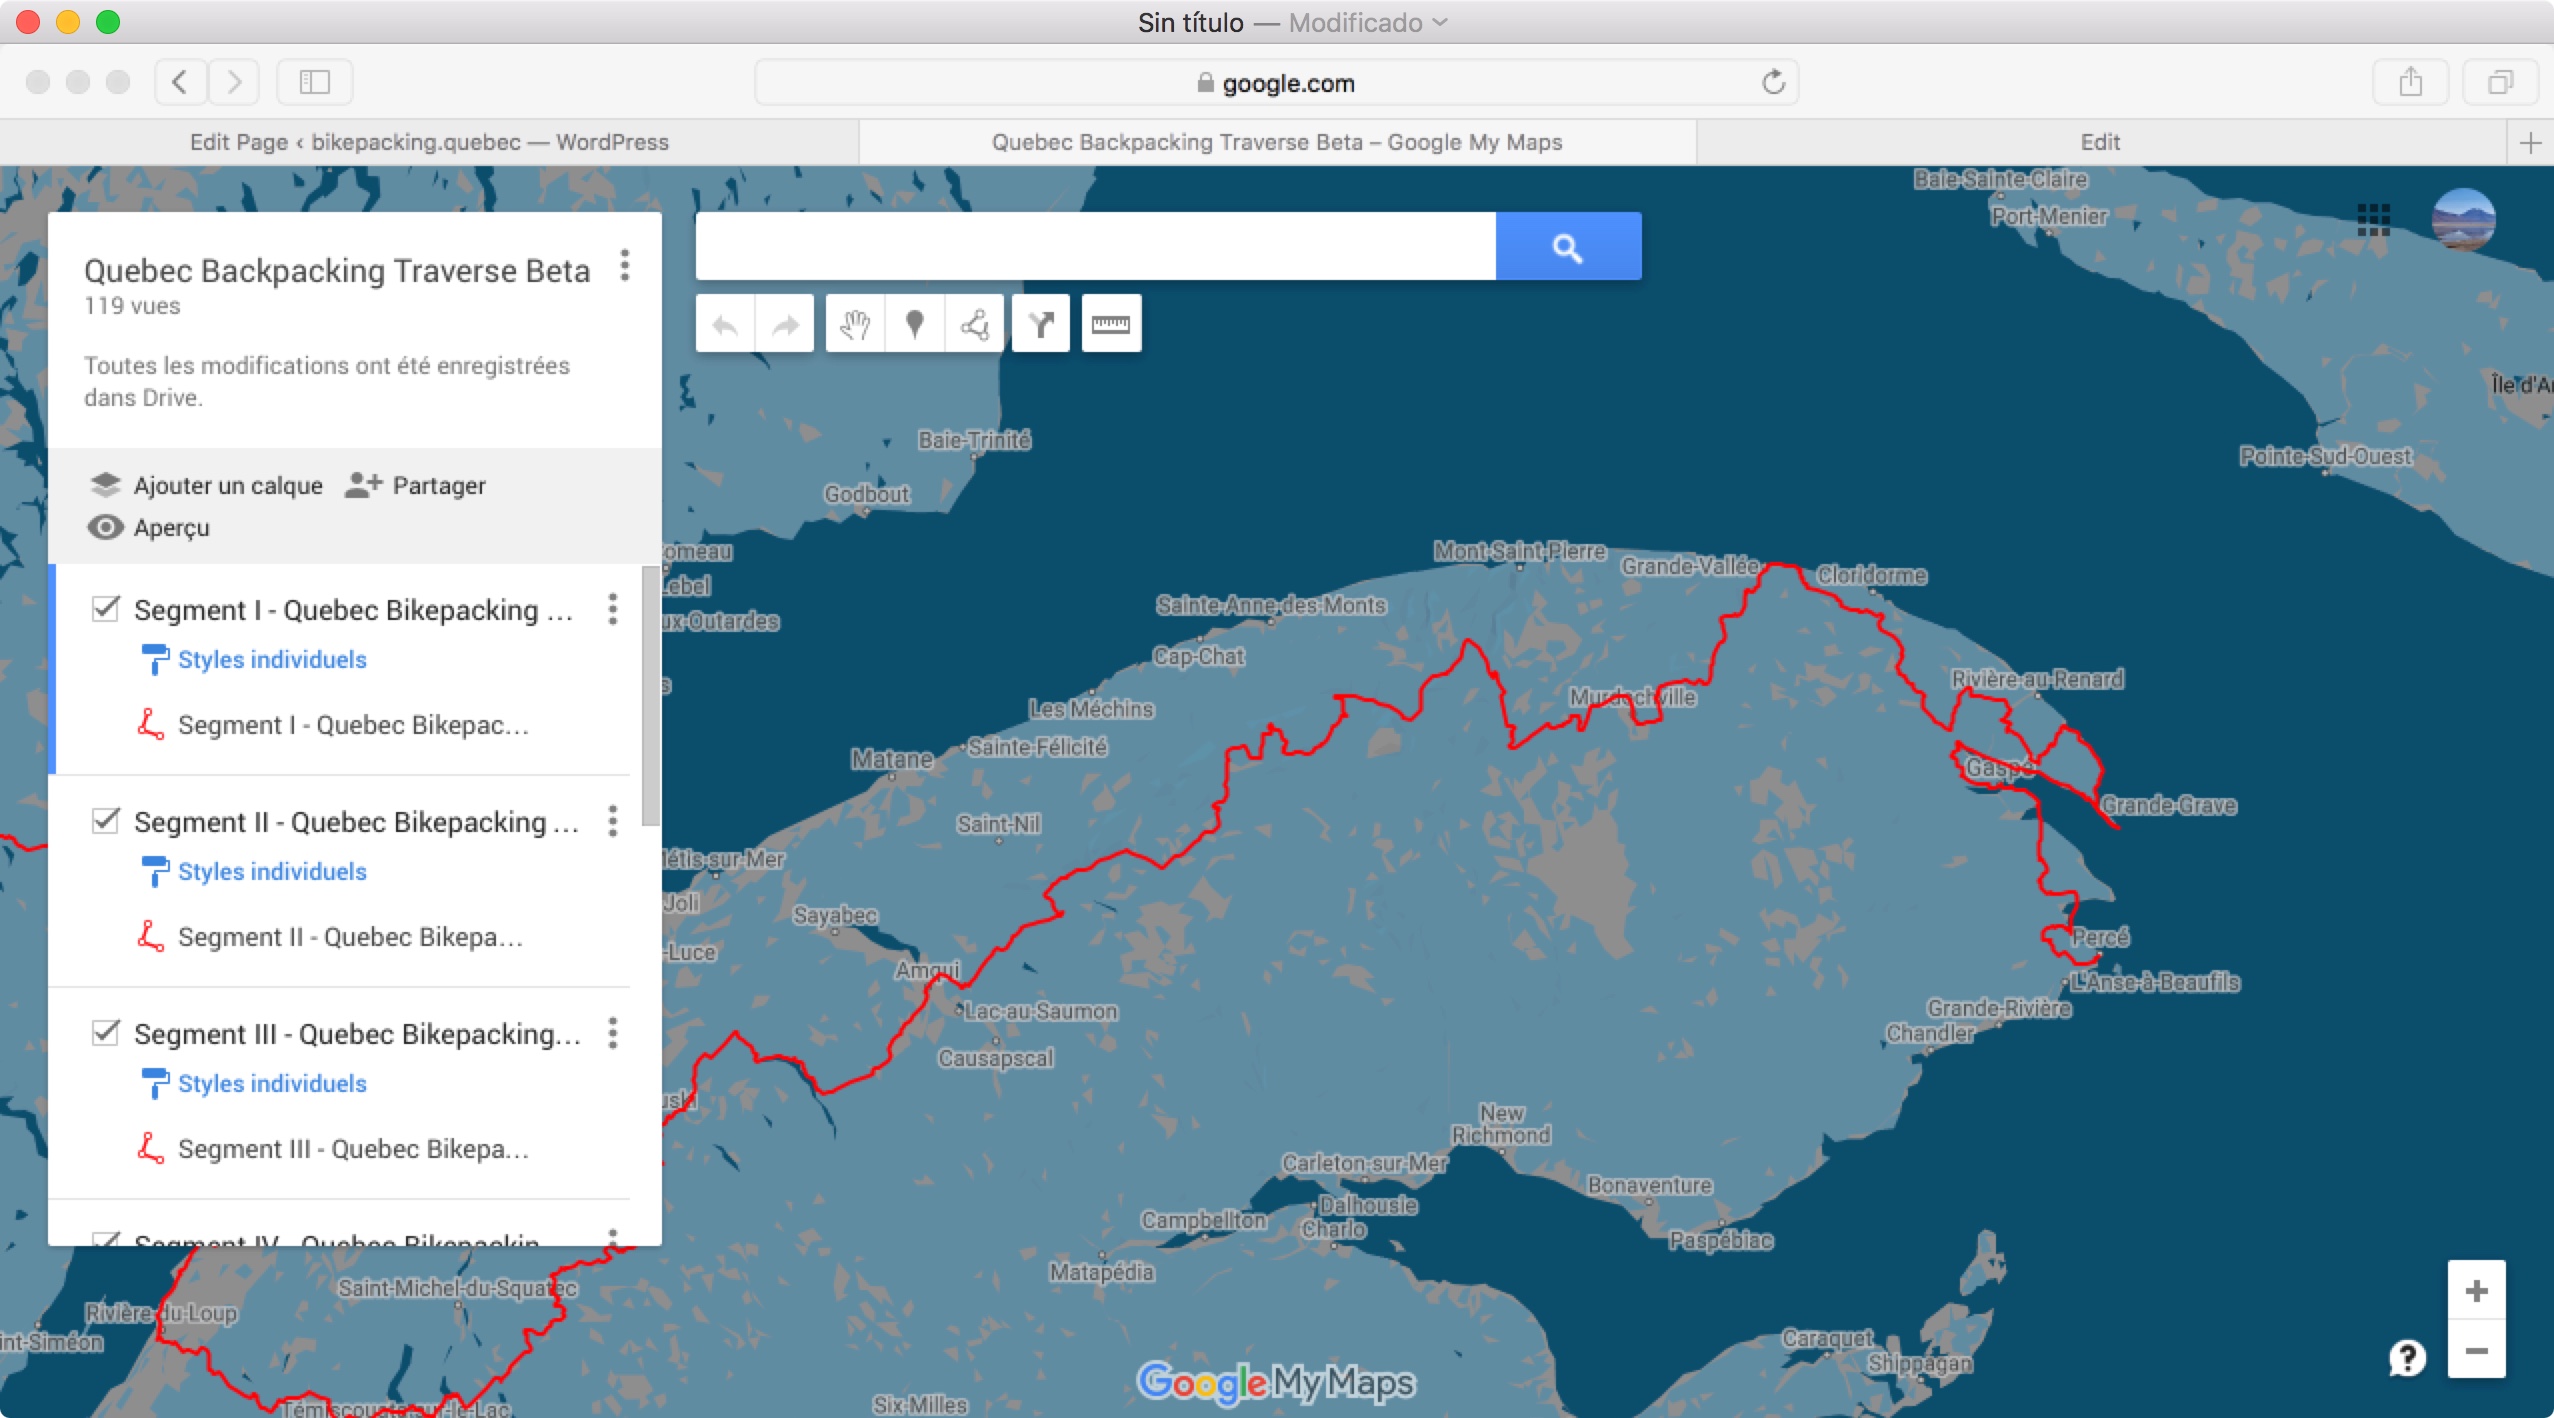This screenshot has height=1418, width=2554.
Task: Switch to the Edit tab
Action: coord(2101,143)
